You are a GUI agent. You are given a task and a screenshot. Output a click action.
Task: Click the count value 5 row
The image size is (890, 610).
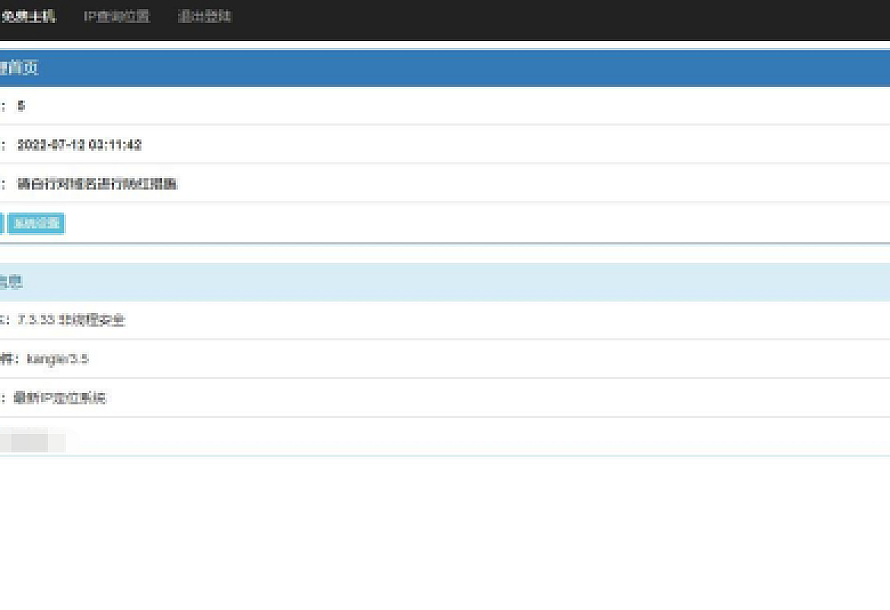[x=21, y=106]
